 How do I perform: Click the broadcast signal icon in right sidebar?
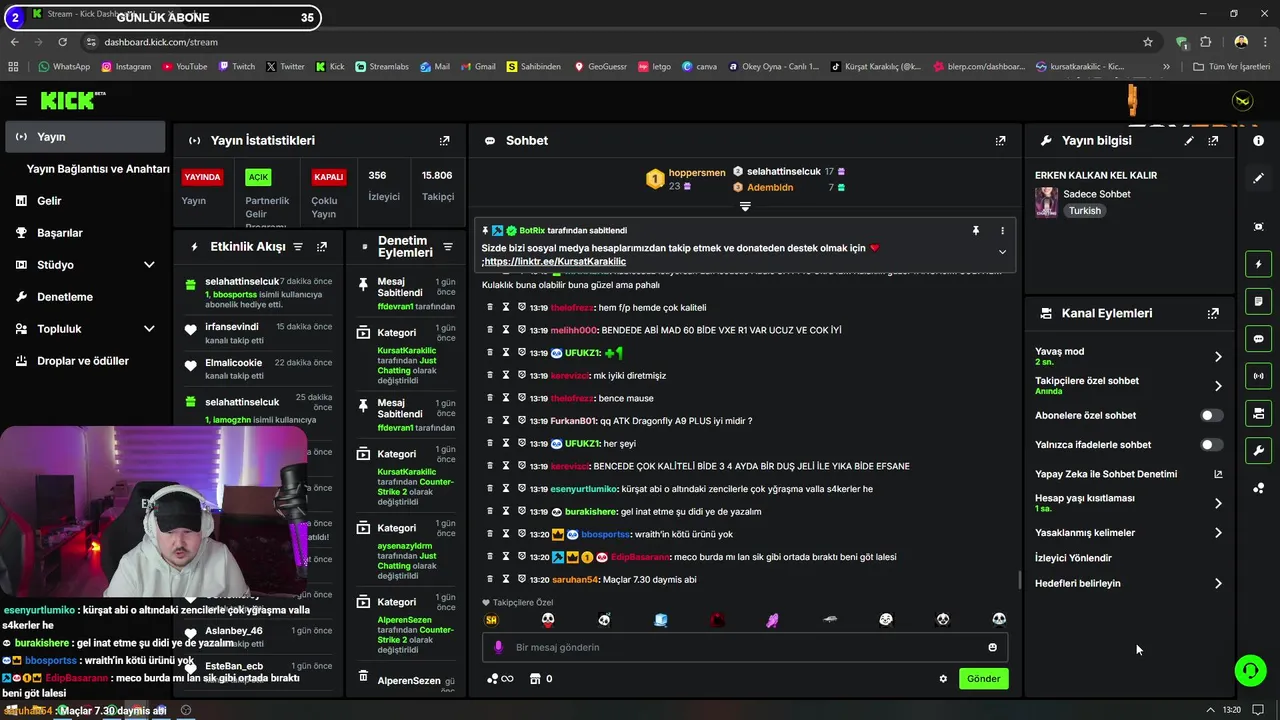[x=1259, y=376]
